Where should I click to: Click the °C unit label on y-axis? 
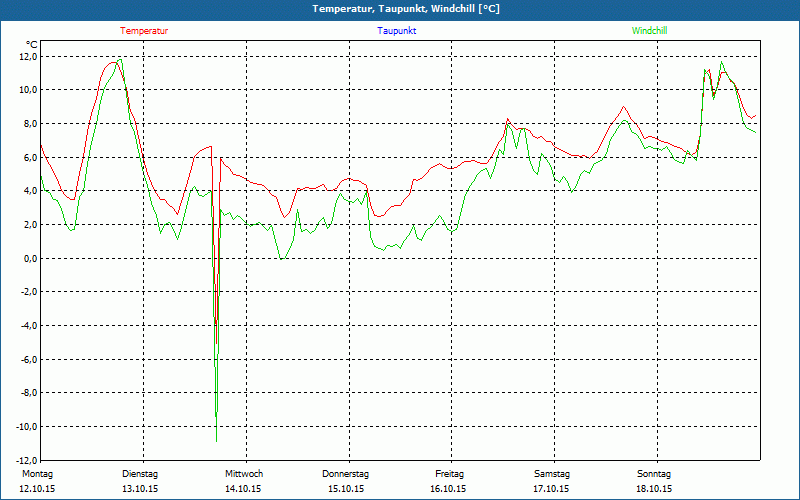[x=32, y=45]
